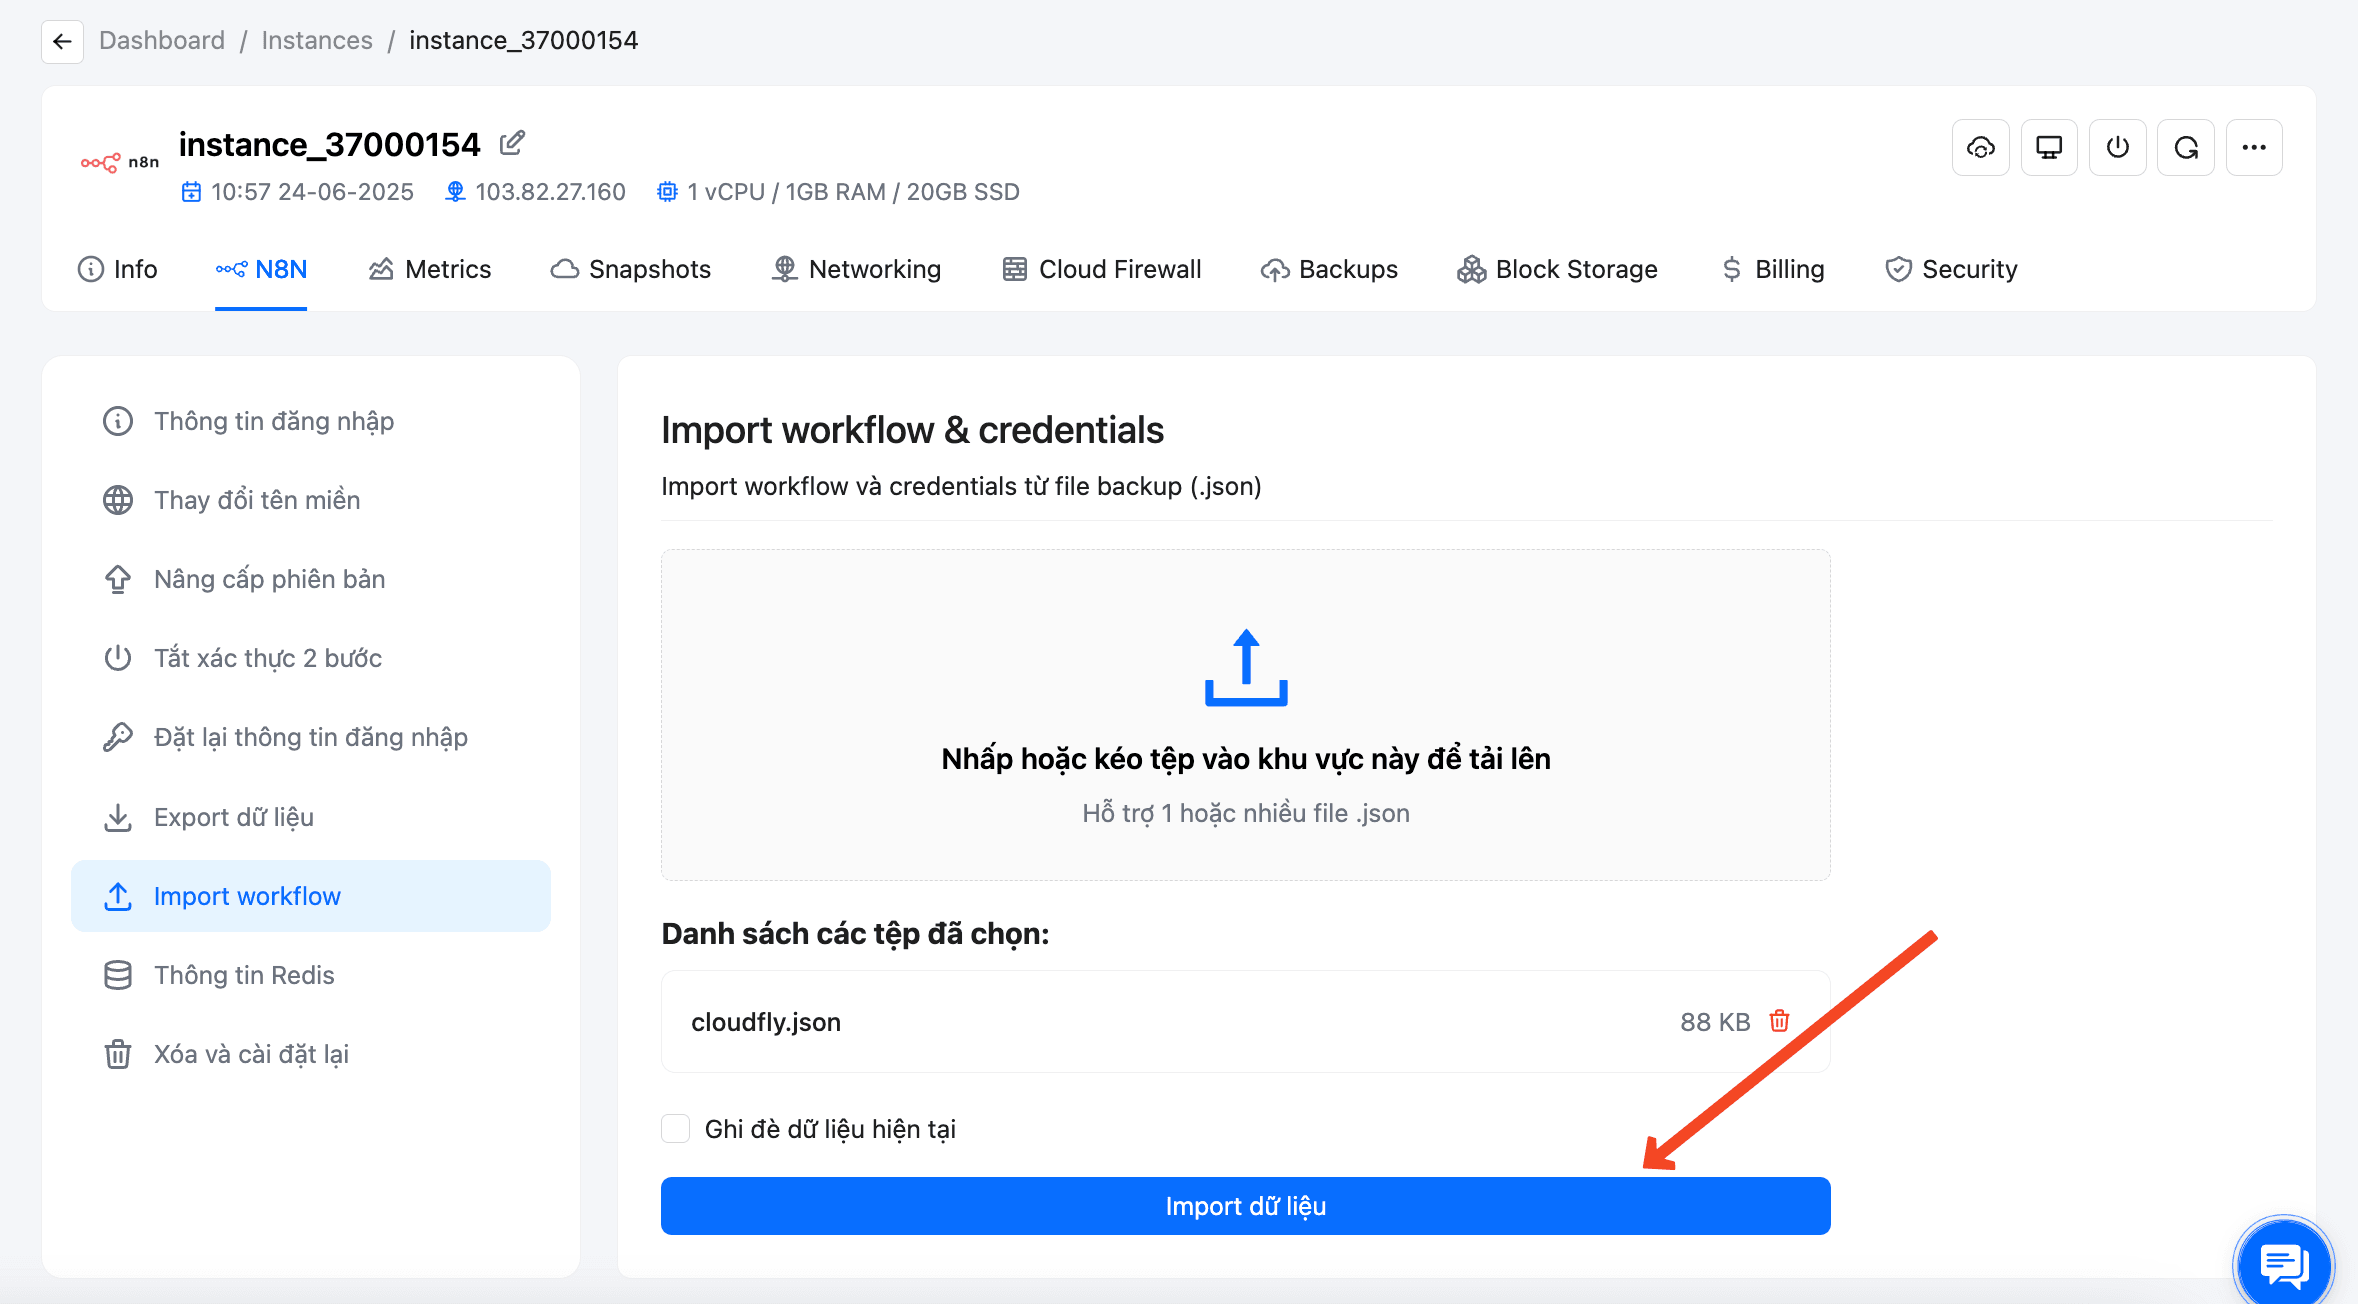Click the Instances breadcrumb link
Screen dimensions: 2358x1304
click(316, 41)
